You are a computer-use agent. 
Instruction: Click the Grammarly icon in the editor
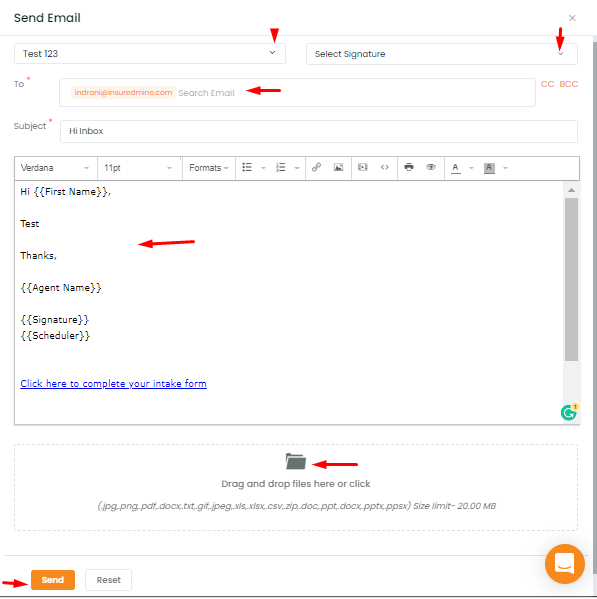(x=569, y=412)
